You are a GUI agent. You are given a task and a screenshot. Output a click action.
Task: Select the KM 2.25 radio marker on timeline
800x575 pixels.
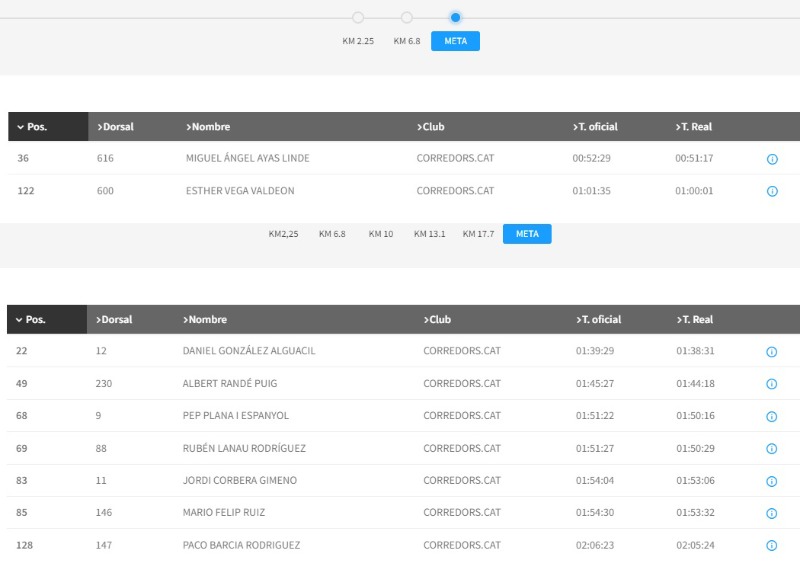[x=358, y=18]
